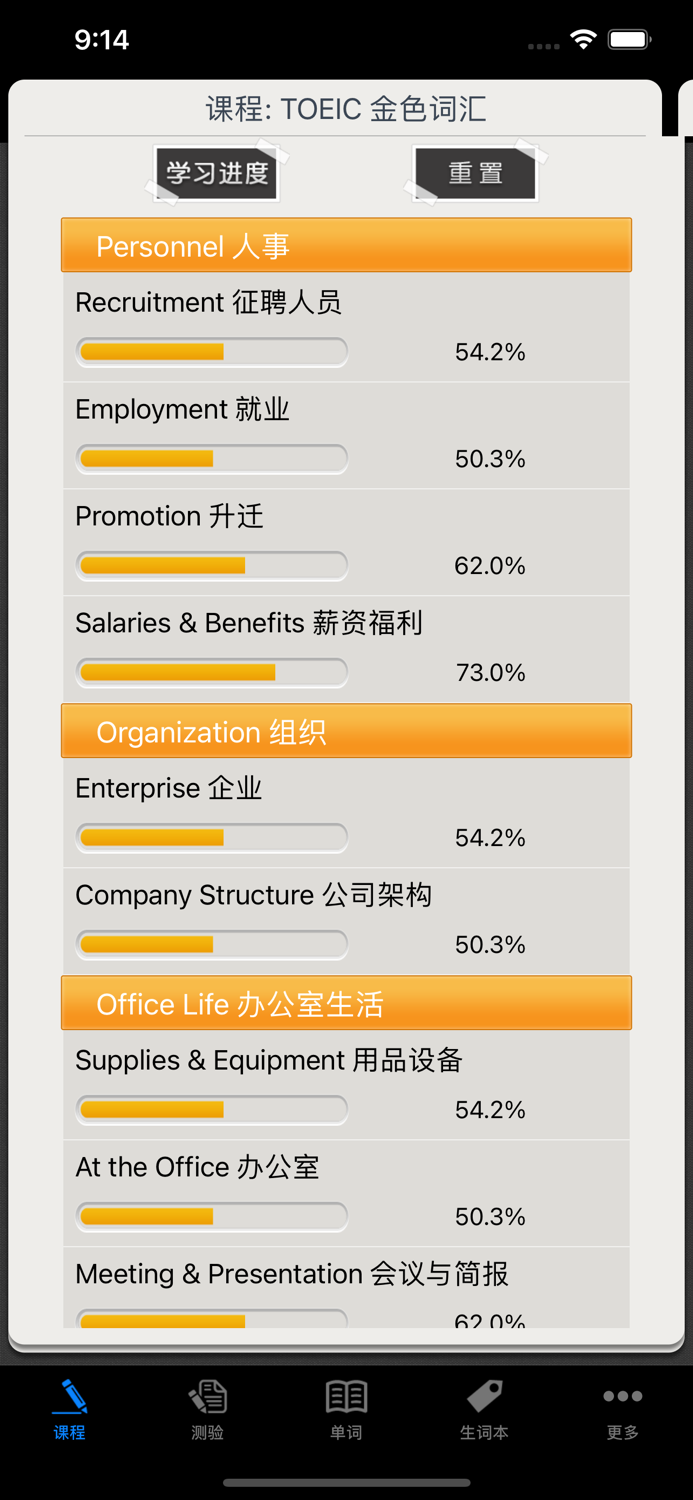Tap the progress bar of Enterprise 企业
The width and height of the screenshot is (693, 1500).
click(211, 837)
